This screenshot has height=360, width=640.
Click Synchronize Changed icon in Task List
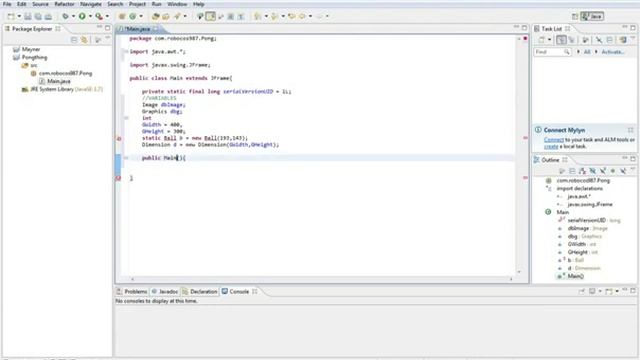[623, 40]
